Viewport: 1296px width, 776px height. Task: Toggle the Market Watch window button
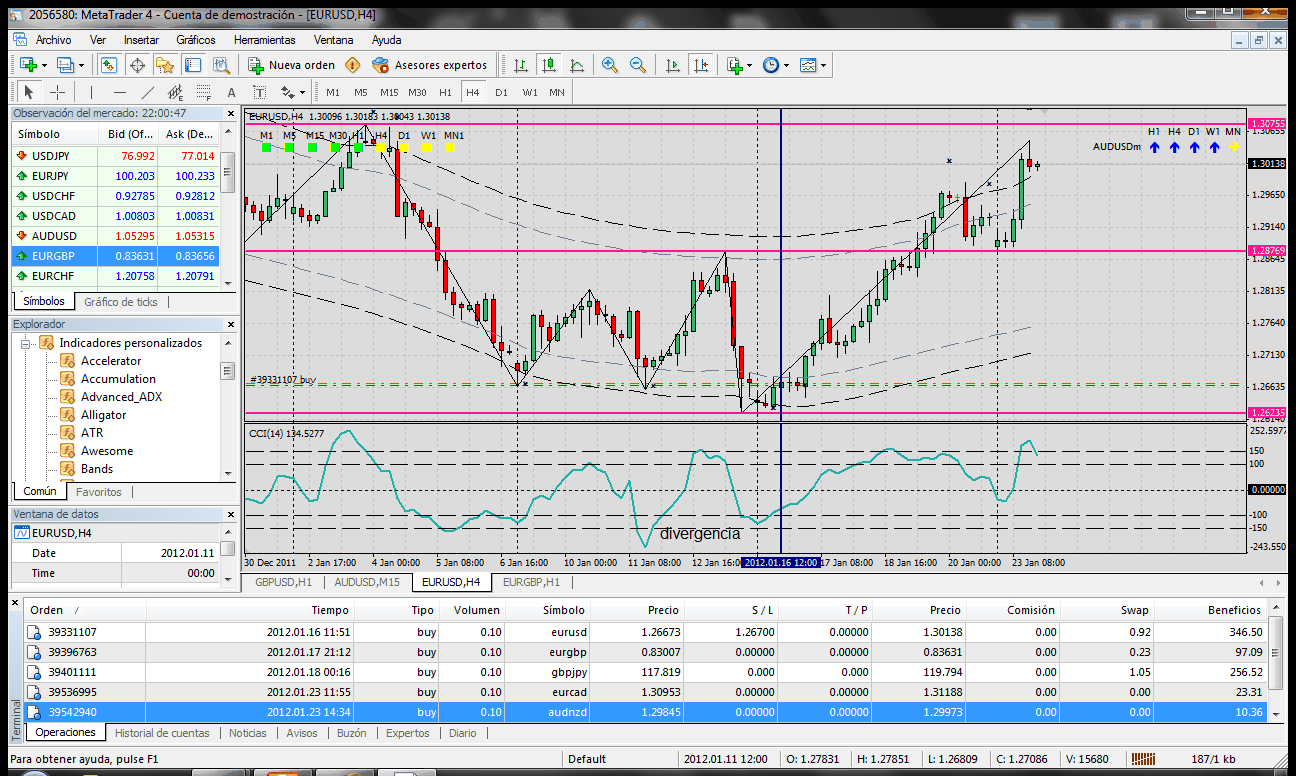click(109, 65)
